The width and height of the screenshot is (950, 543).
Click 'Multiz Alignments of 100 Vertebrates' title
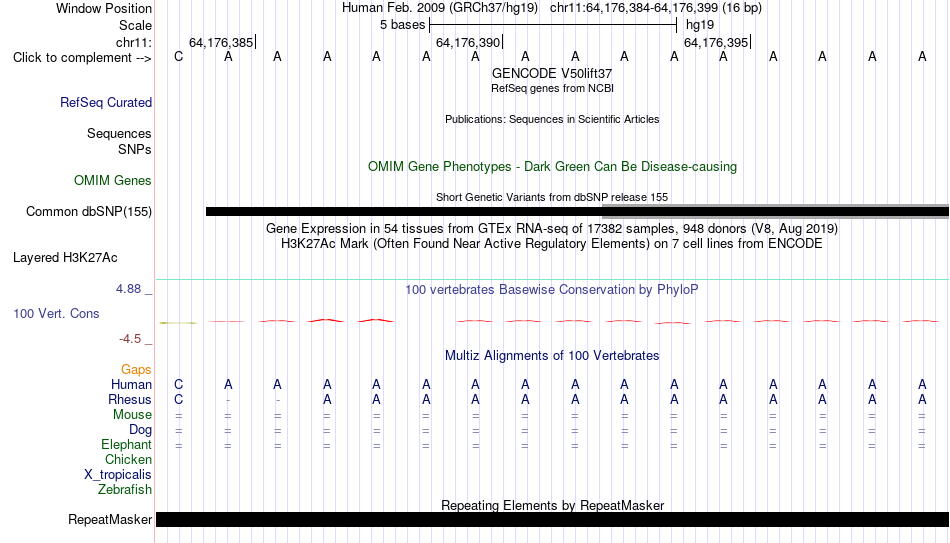(552, 356)
